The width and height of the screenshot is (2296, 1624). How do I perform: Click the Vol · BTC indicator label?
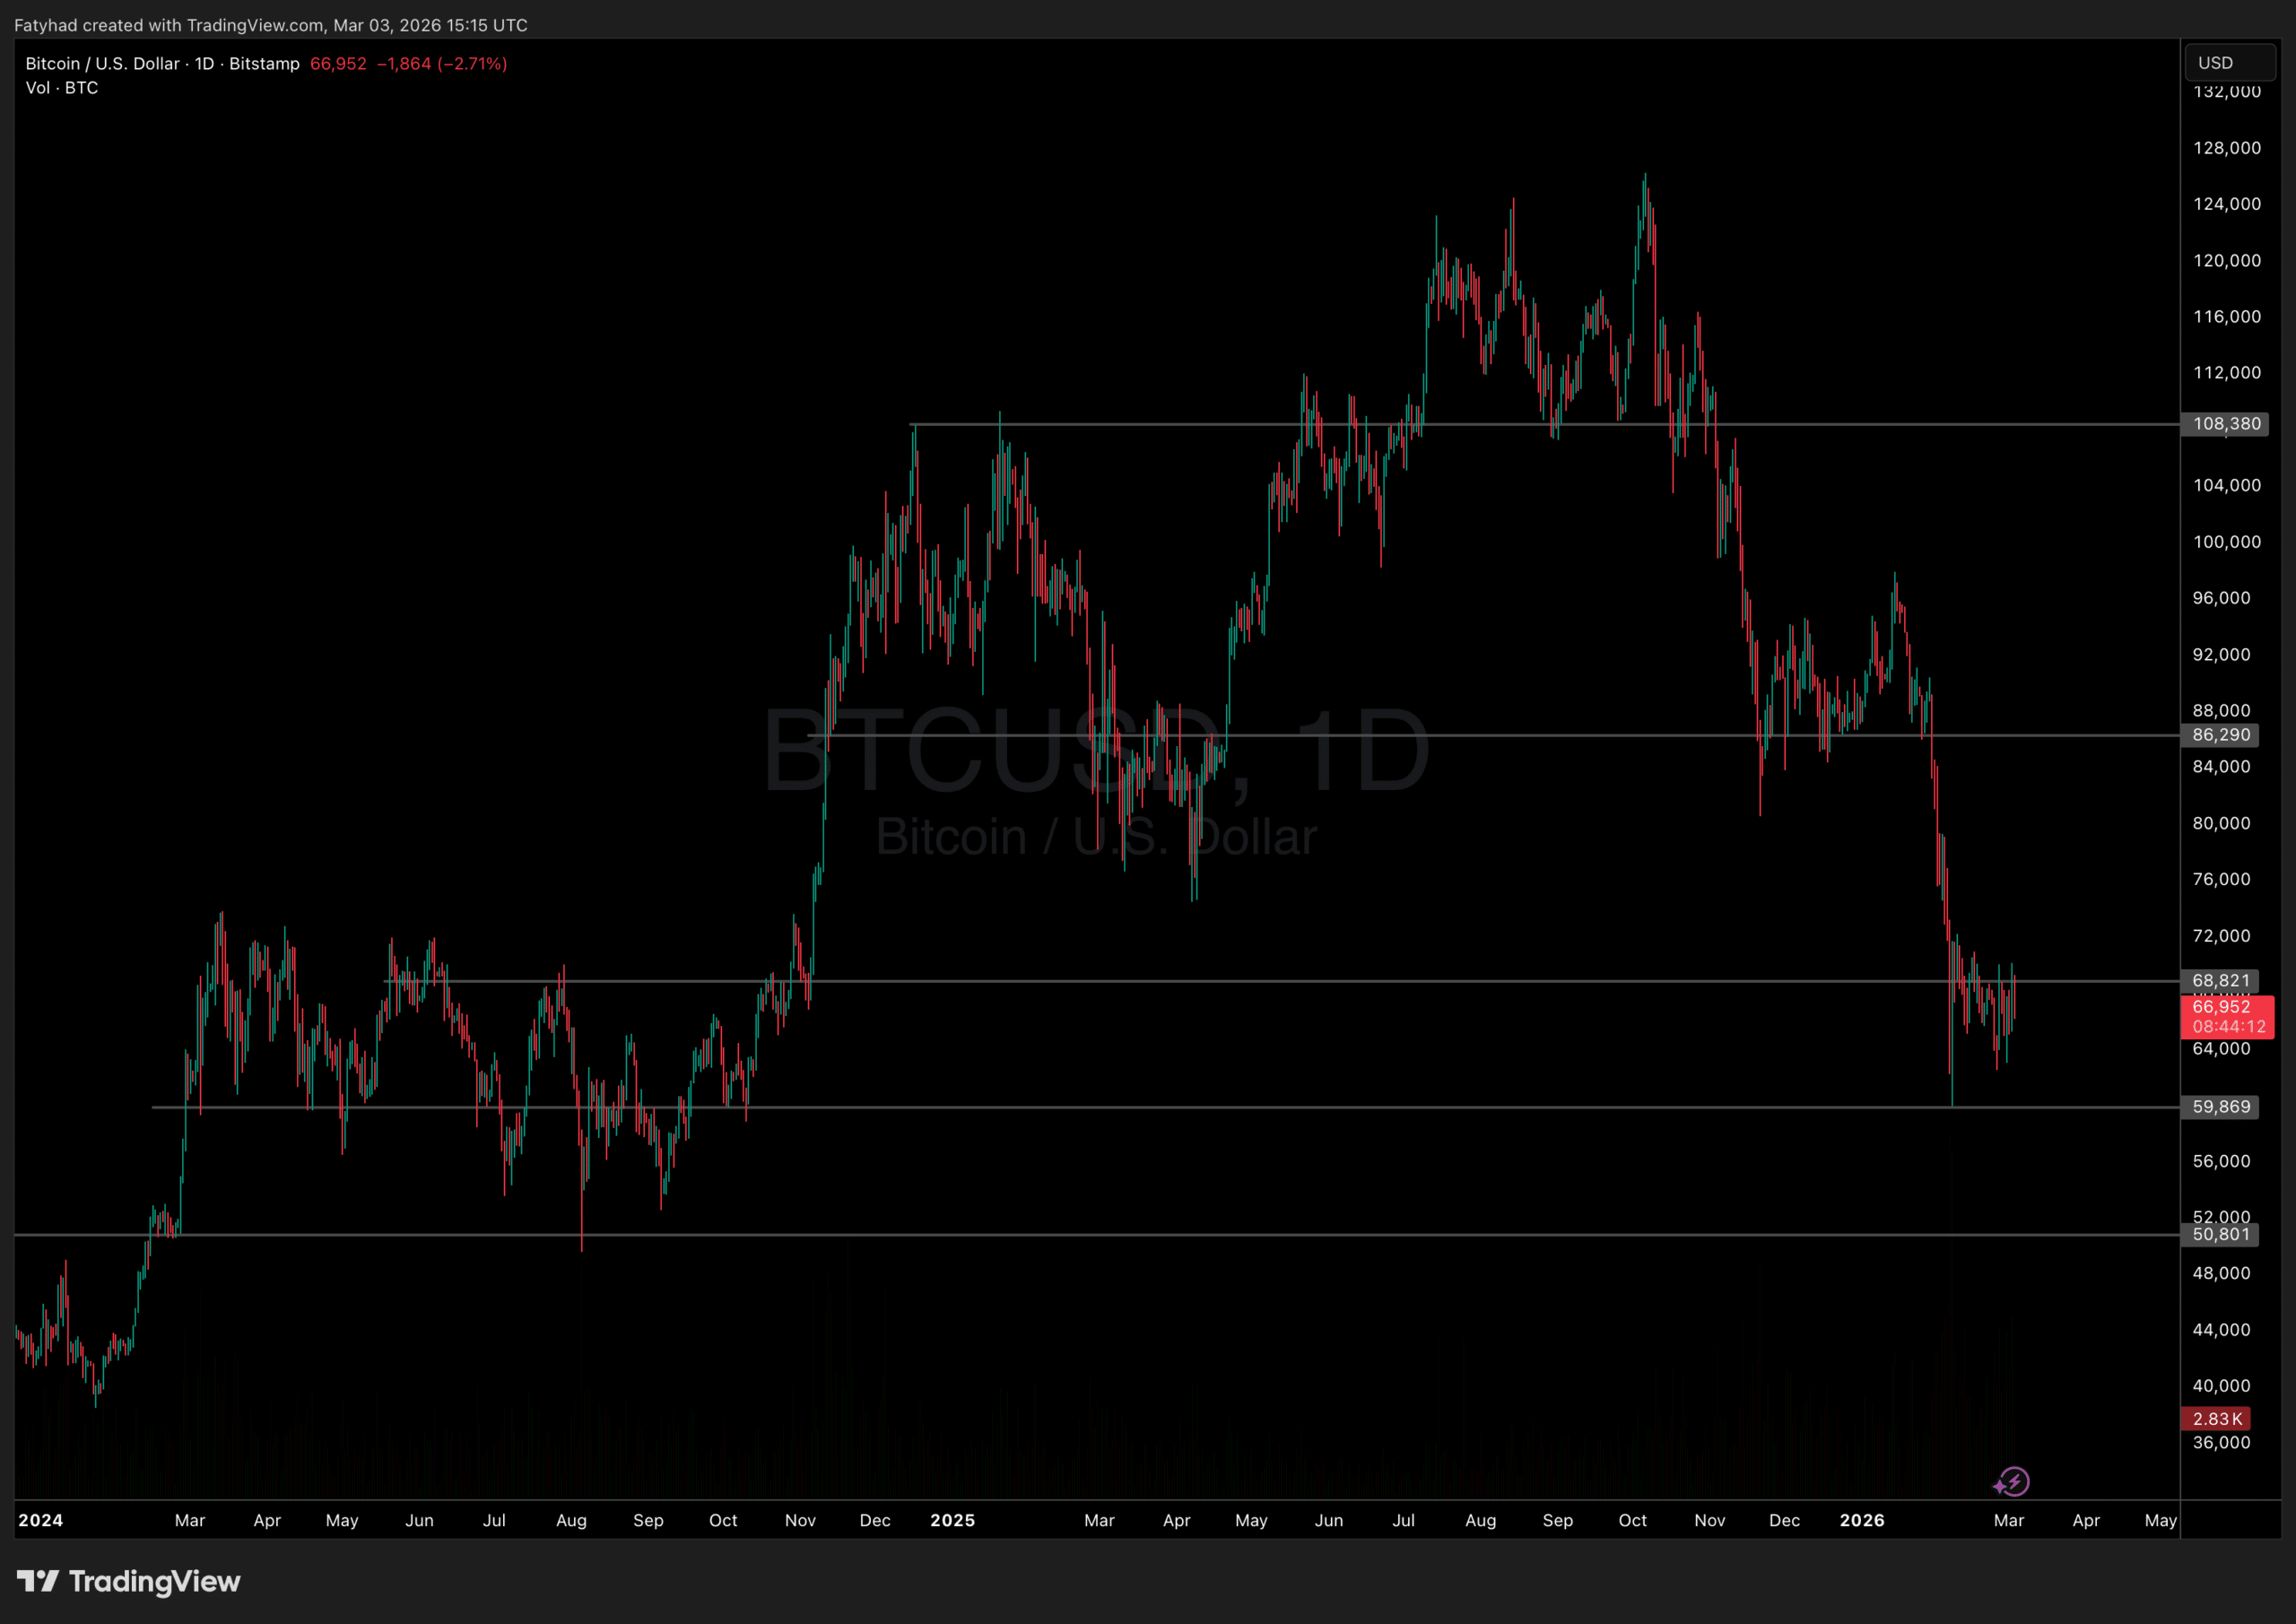(x=62, y=88)
